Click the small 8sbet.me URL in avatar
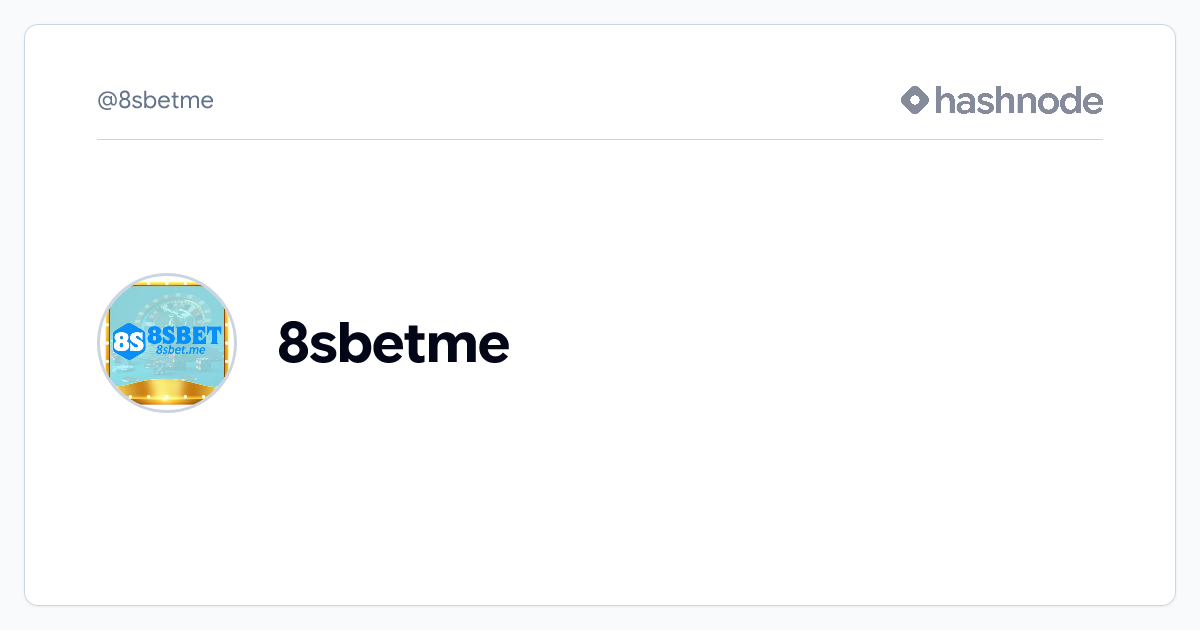Screen dimensions: 1200x630 (181, 351)
